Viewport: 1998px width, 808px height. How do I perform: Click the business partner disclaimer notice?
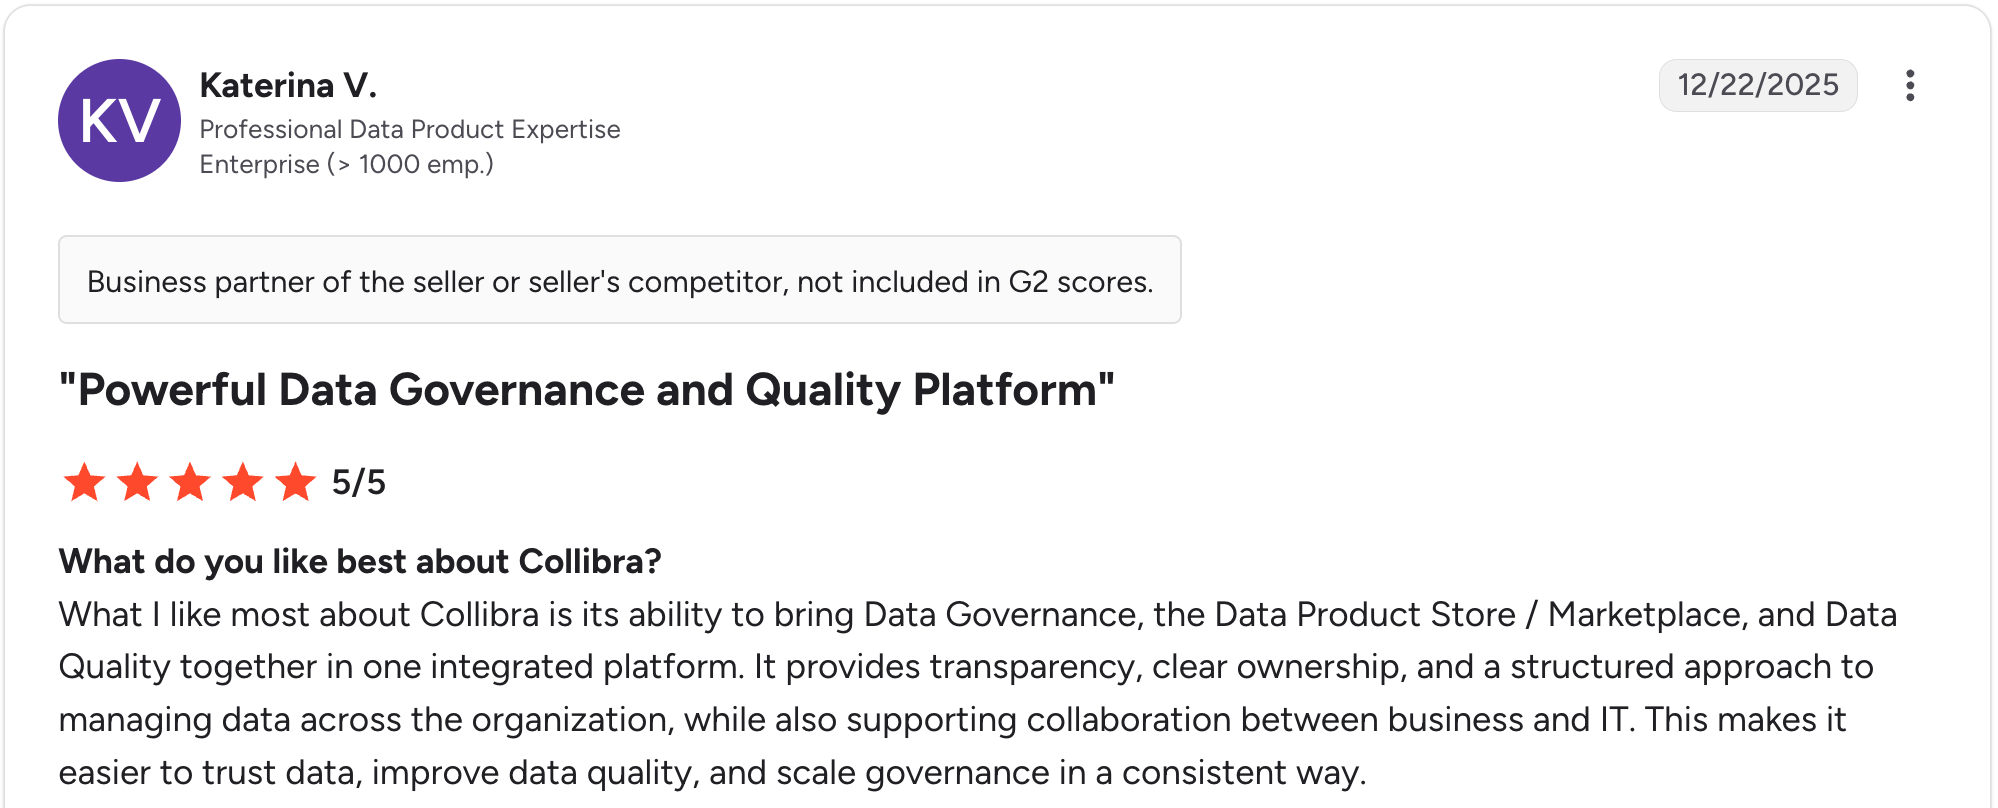pos(620,280)
